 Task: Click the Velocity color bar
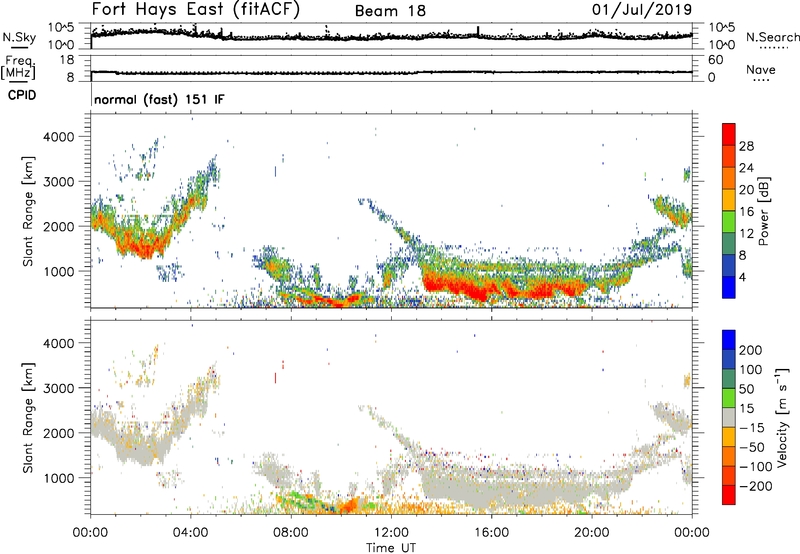coord(729,417)
